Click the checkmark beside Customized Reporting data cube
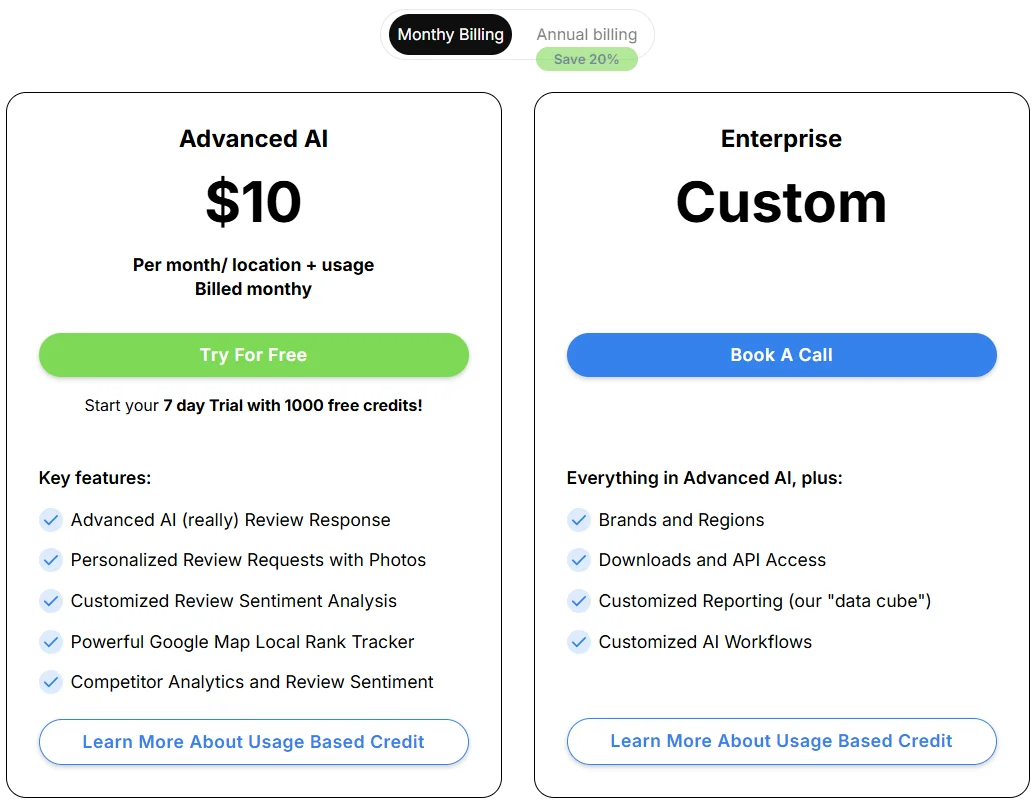Screen dimensions: 1035x801 click(x=578, y=601)
